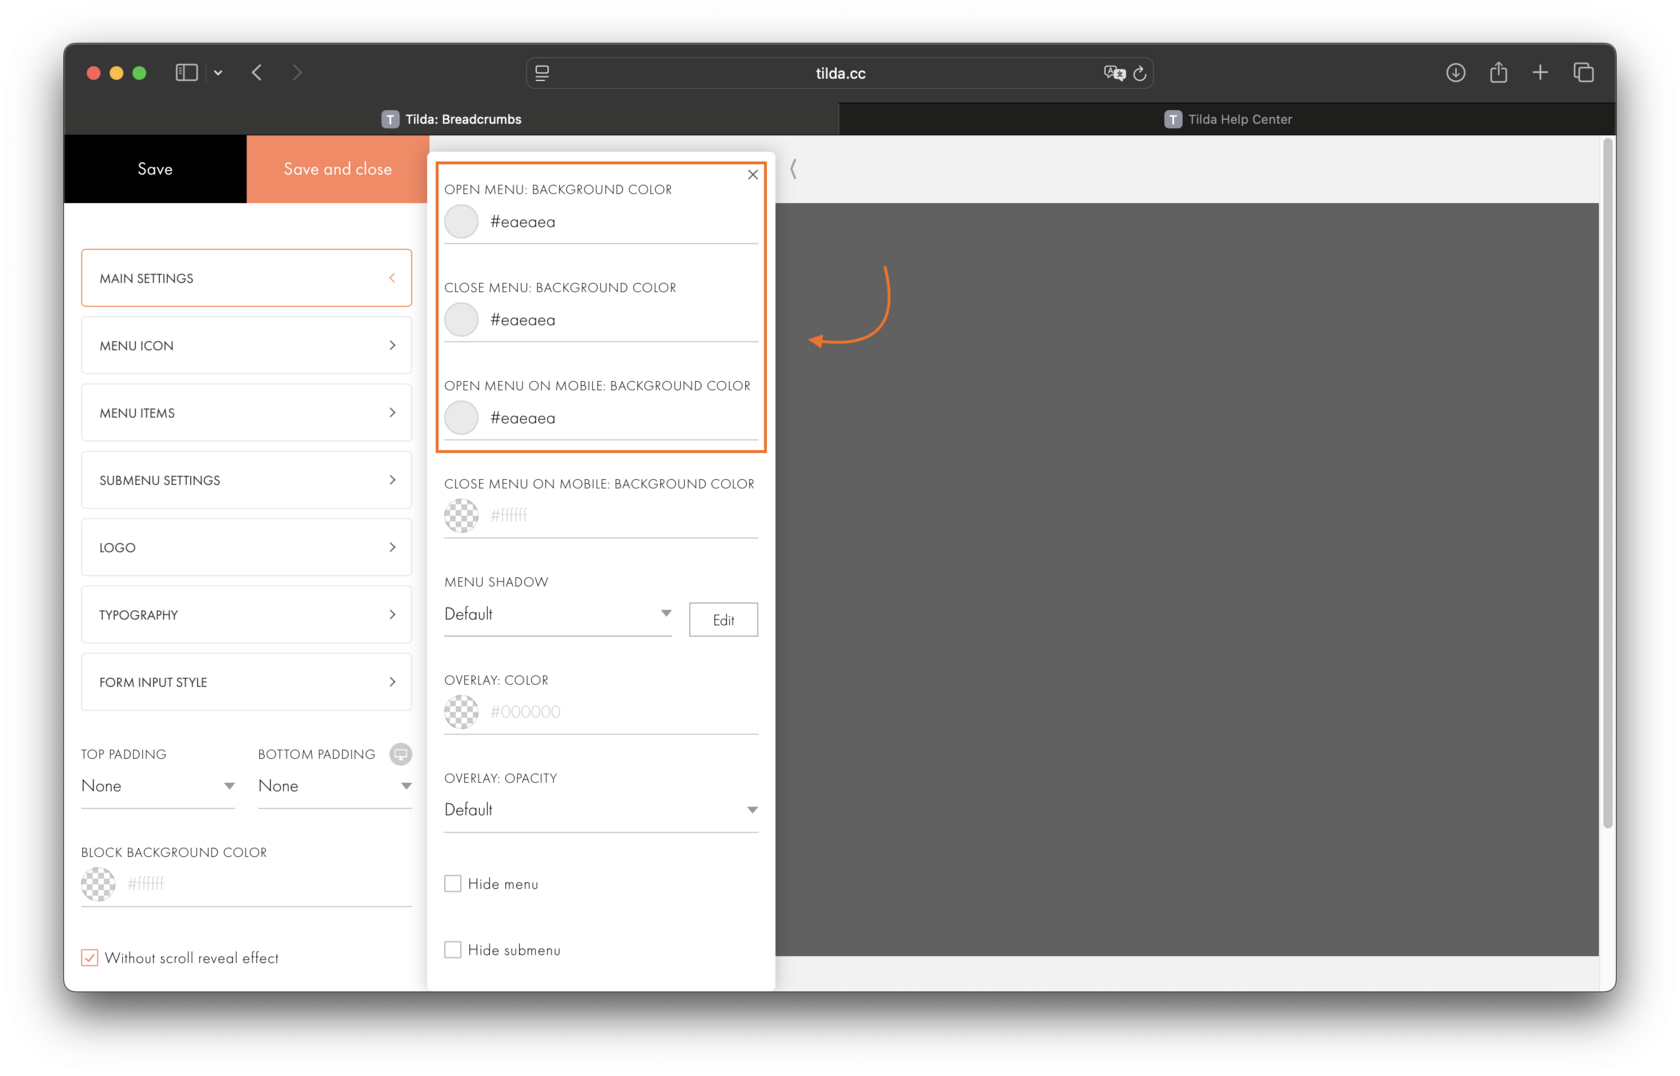The width and height of the screenshot is (1680, 1076).
Task: Switch to the Tilda Help Center tab
Action: pos(1227,119)
